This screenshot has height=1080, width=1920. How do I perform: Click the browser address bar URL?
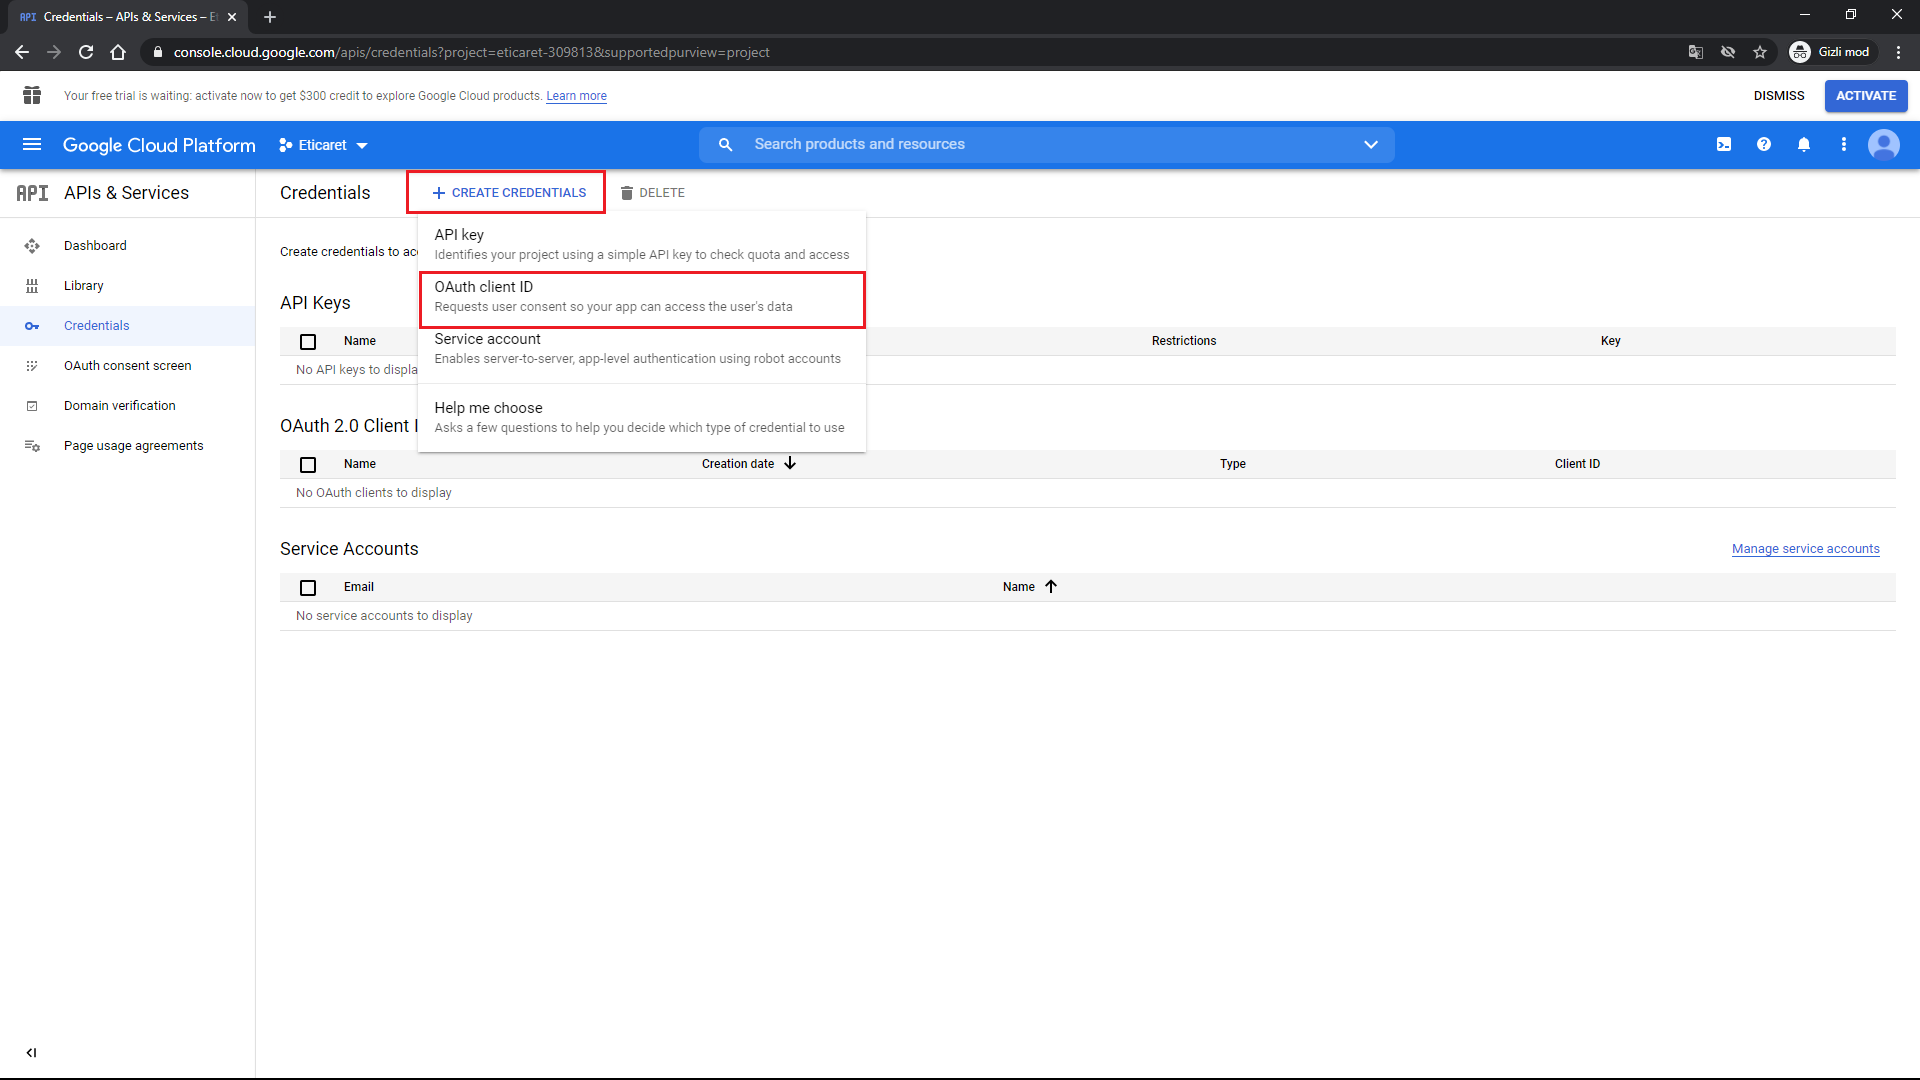click(x=471, y=52)
